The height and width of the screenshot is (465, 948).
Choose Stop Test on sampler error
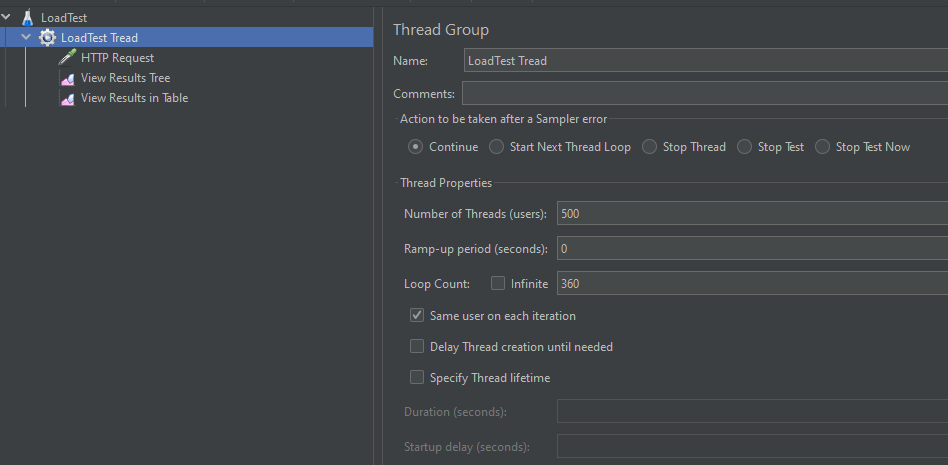point(745,147)
